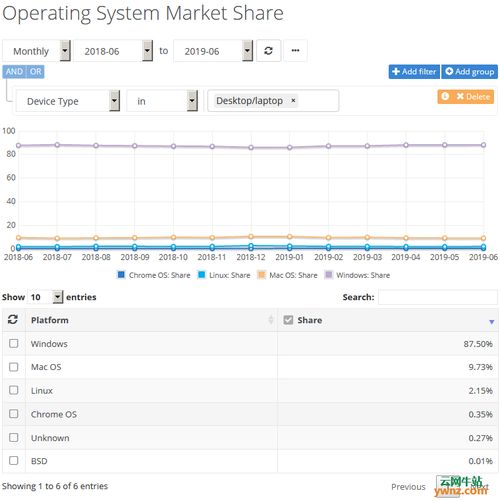Open the 2018-06 start date dropdown
The image size is (500, 501).
pos(113,51)
